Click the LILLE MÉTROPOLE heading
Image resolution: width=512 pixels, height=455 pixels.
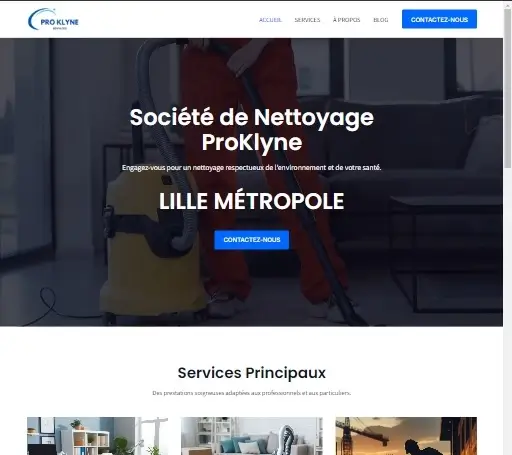click(252, 201)
